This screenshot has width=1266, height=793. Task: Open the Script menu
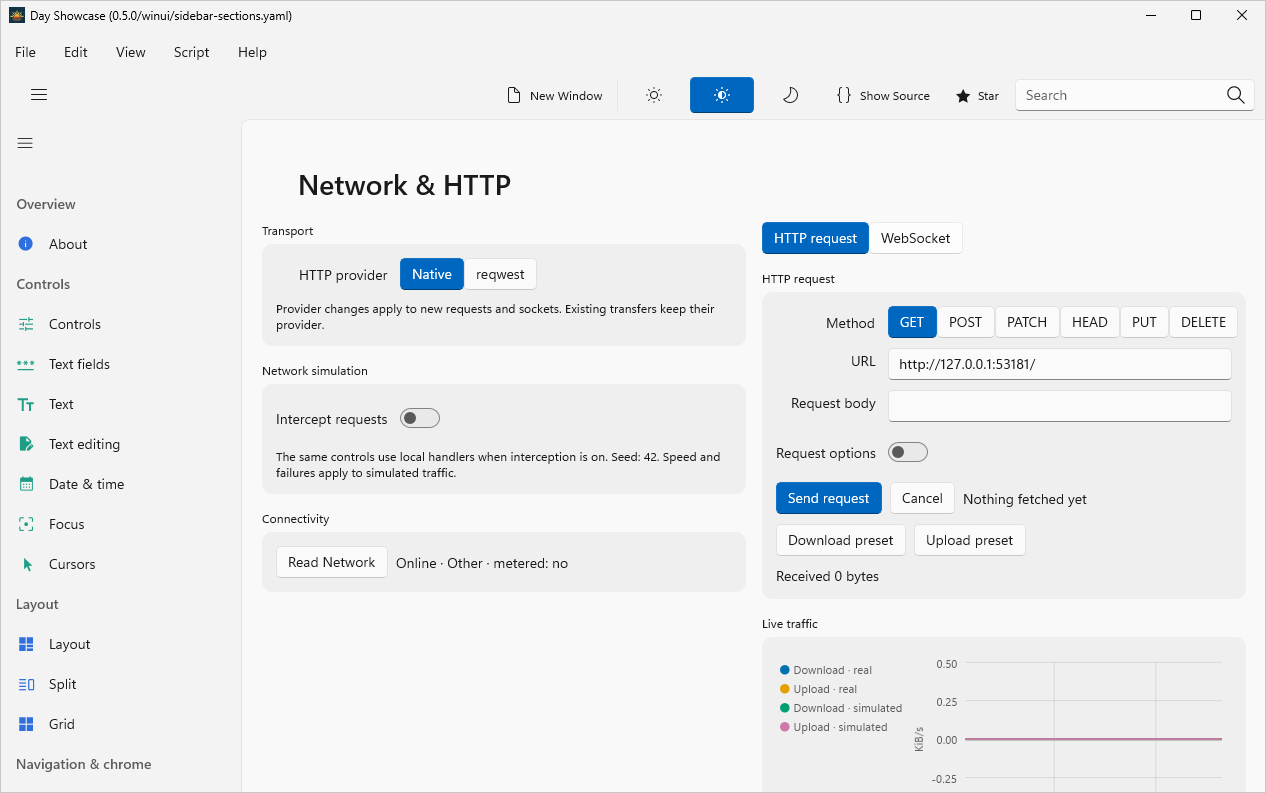pyautogui.click(x=192, y=52)
